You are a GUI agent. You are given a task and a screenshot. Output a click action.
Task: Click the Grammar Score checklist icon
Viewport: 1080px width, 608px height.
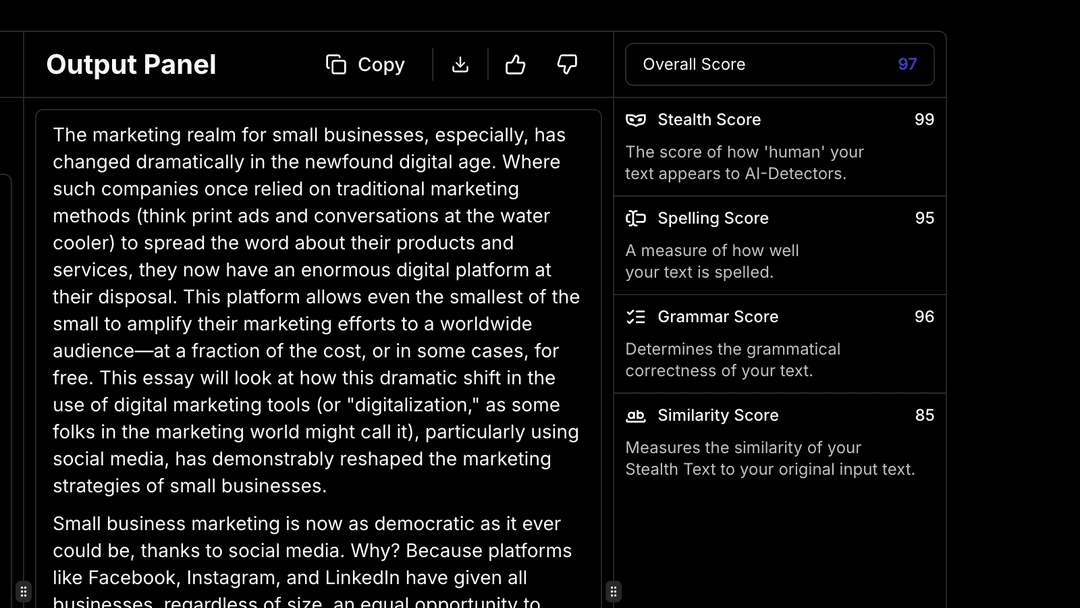tap(636, 317)
